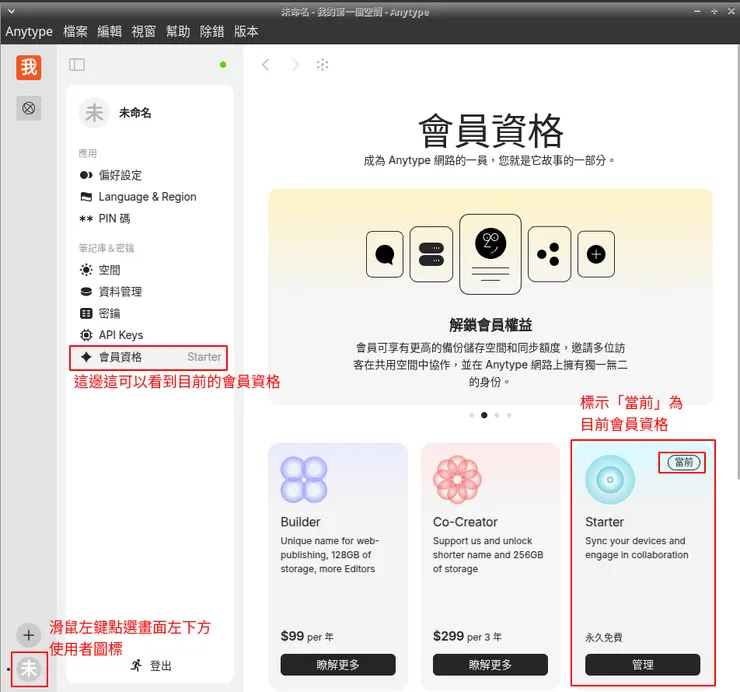Click the Co-Creator plan flower icon
Viewport: 740px width, 692px height.
457,480
